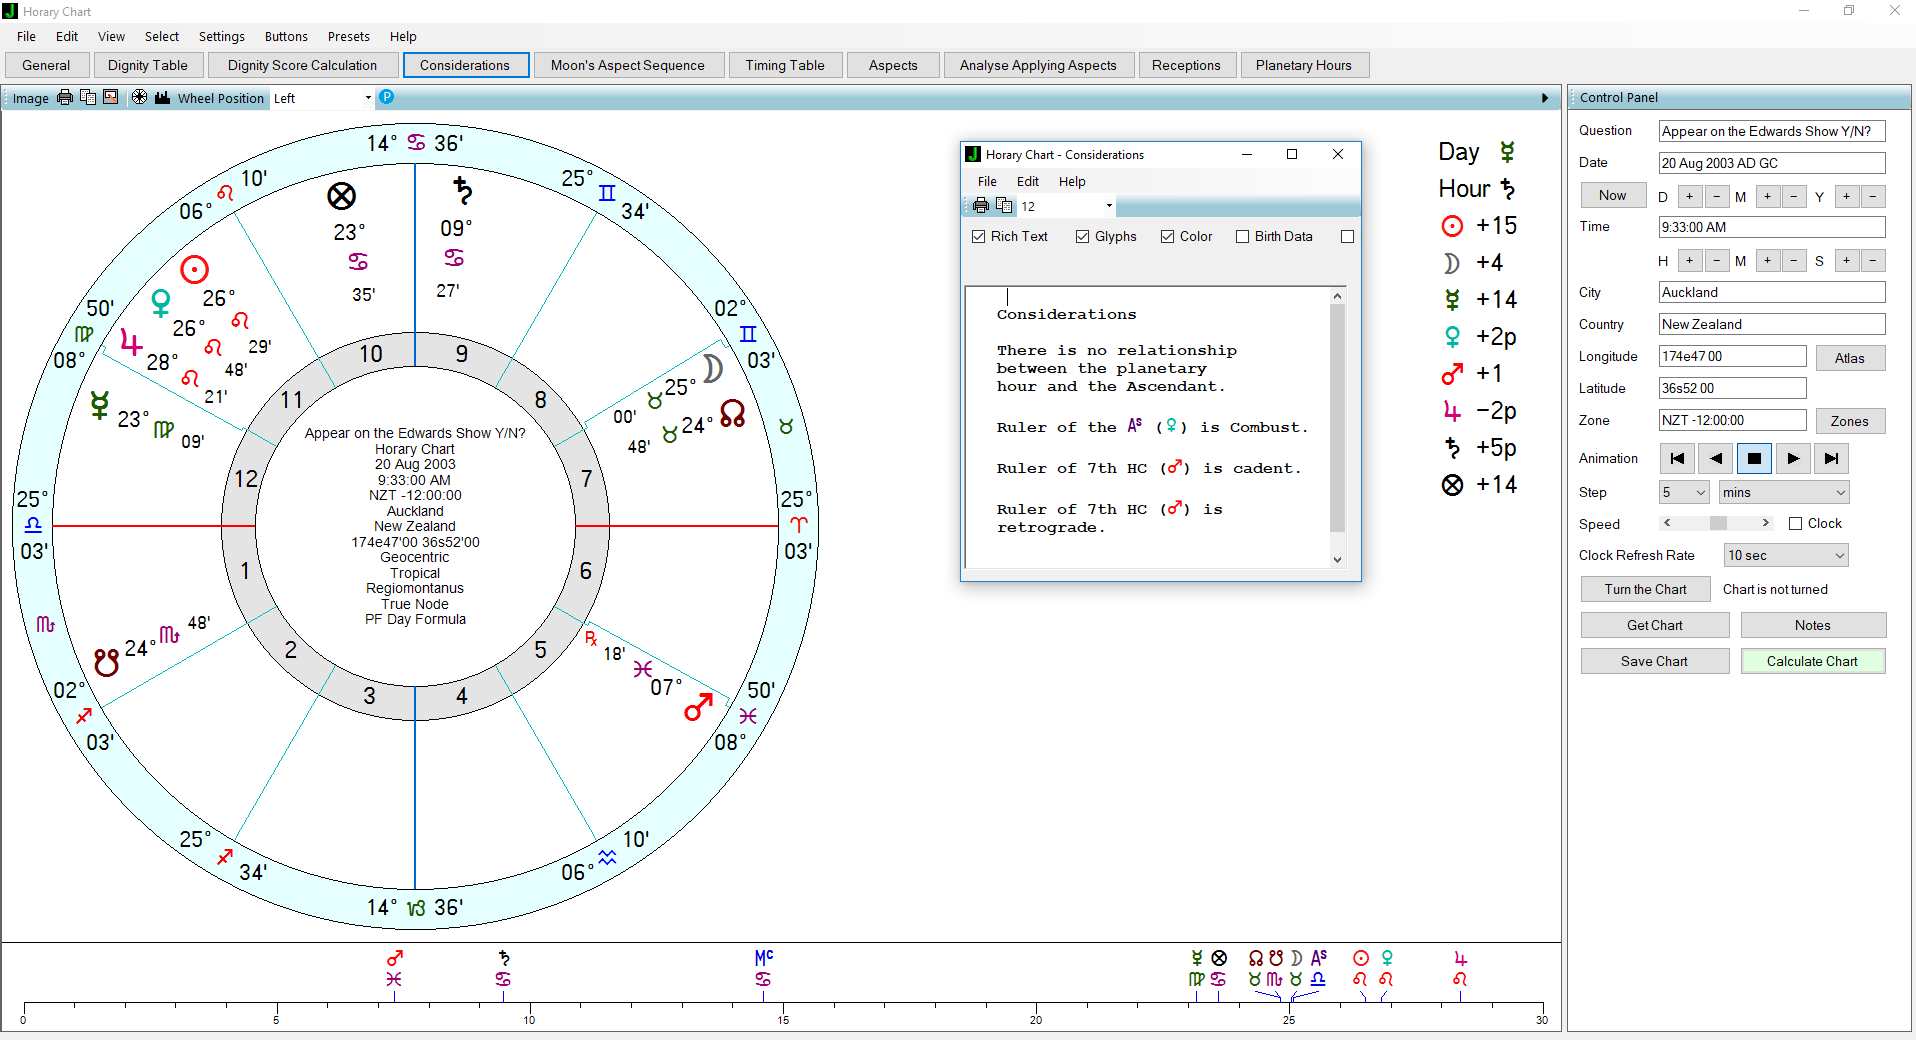Switch to the Dignity Table tab
This screenshot has height=1040, width=1916.
click(148, 65)
